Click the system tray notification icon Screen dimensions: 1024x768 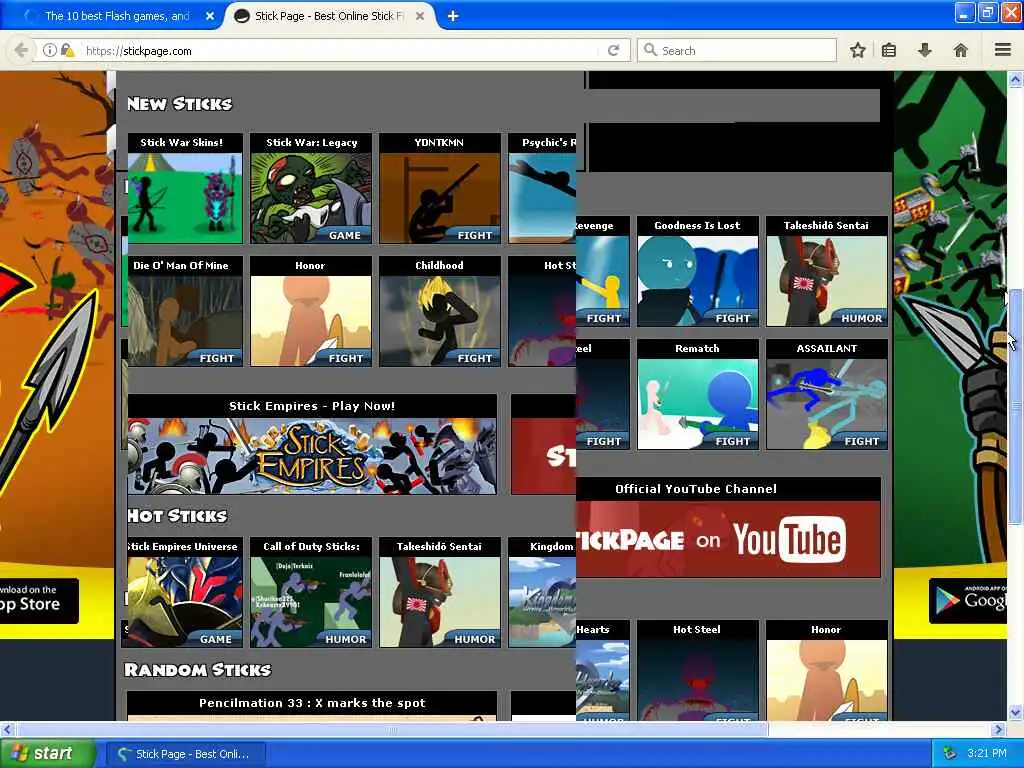950,754
